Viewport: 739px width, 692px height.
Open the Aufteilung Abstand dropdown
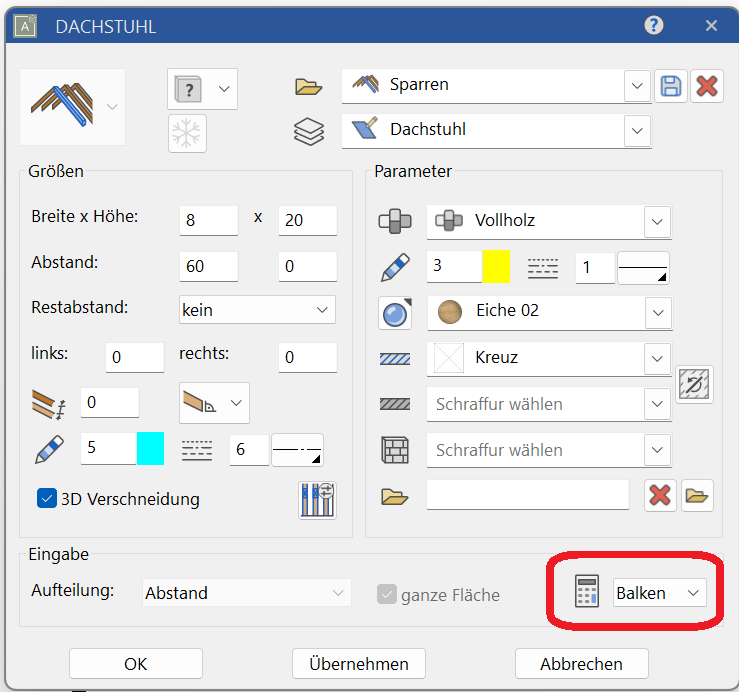click(246, 593)
